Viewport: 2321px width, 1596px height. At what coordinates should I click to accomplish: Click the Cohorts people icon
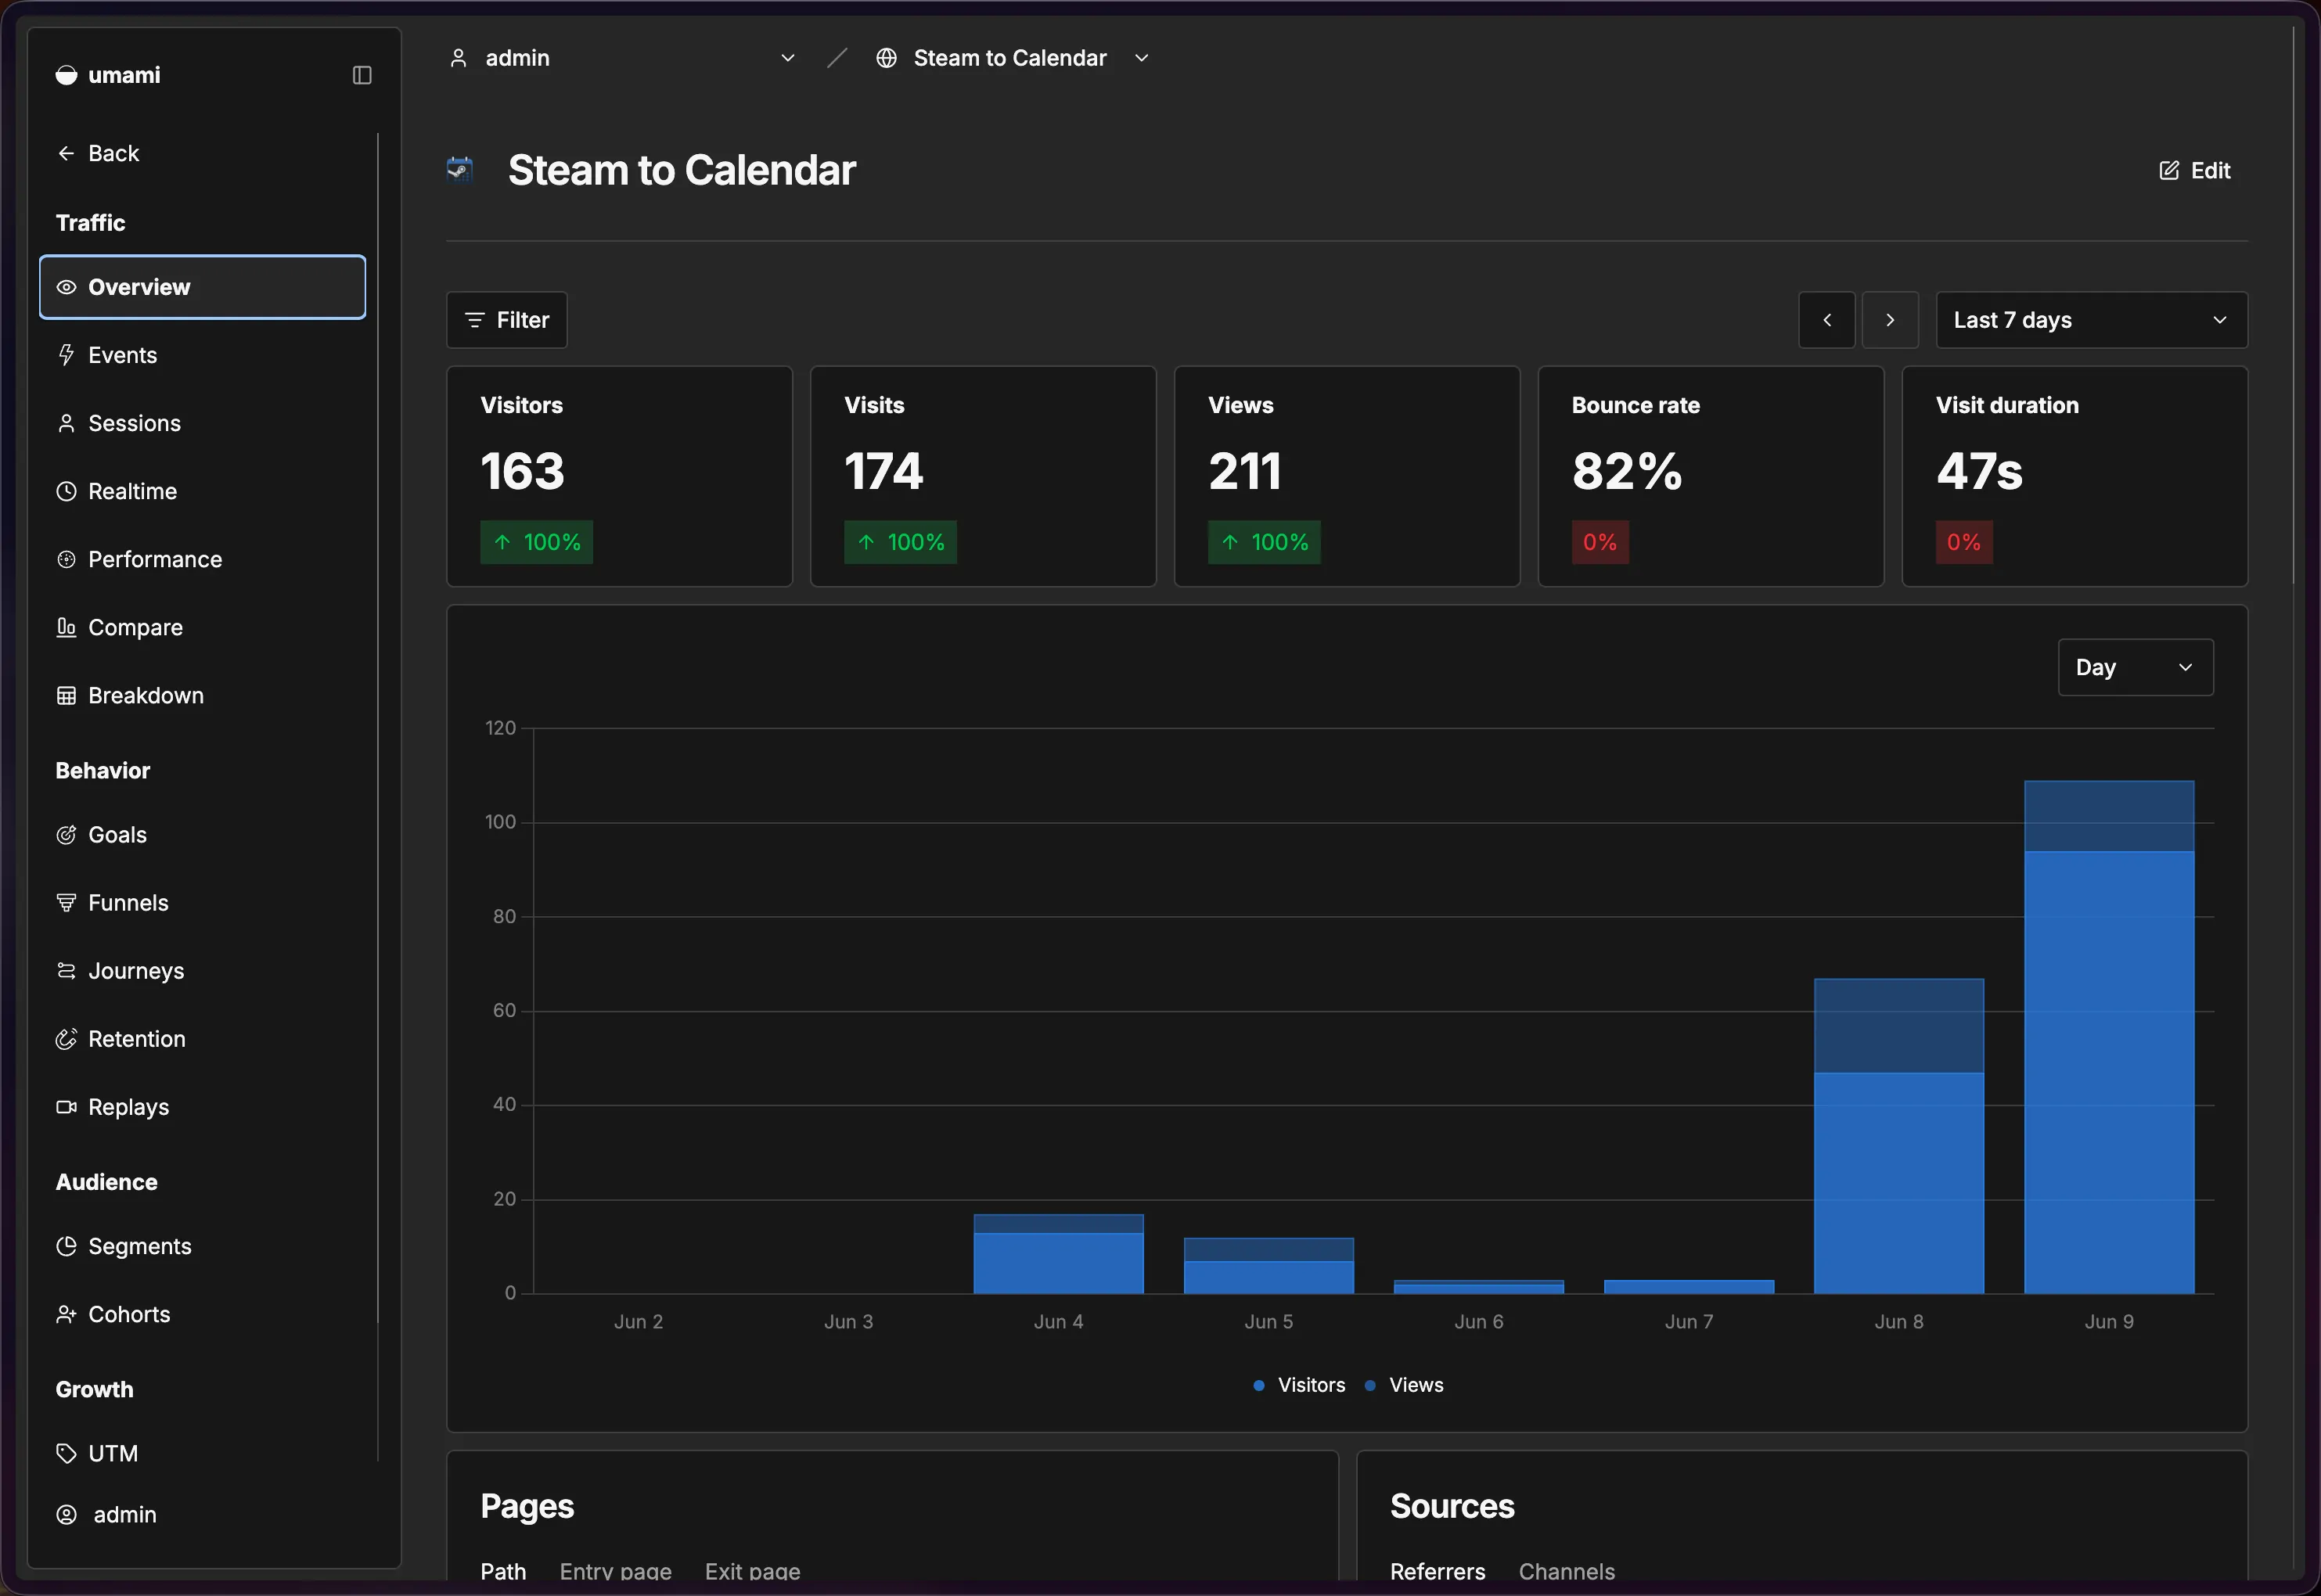[x=66, y=1314]
